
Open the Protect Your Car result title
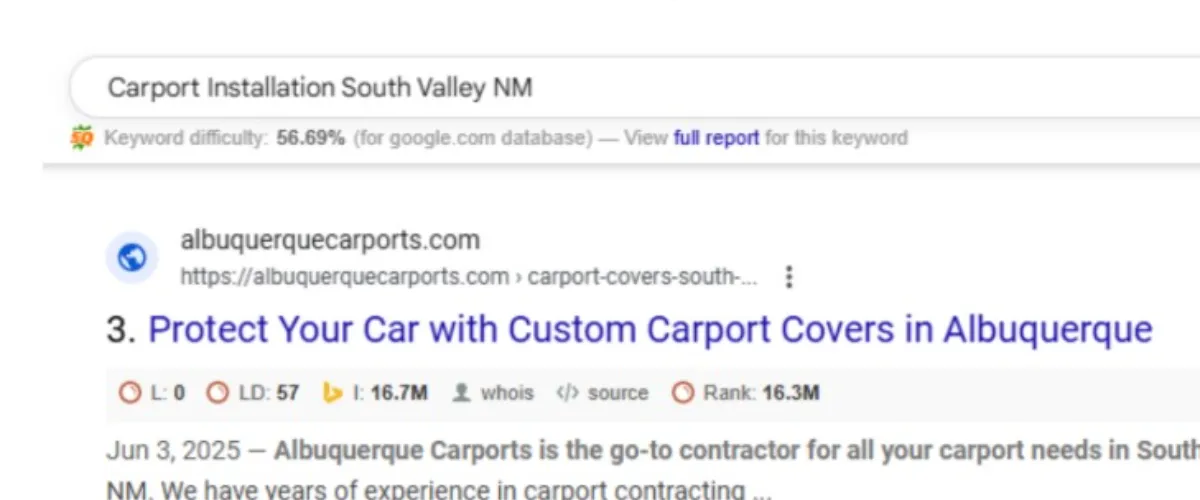coord(650,329)
